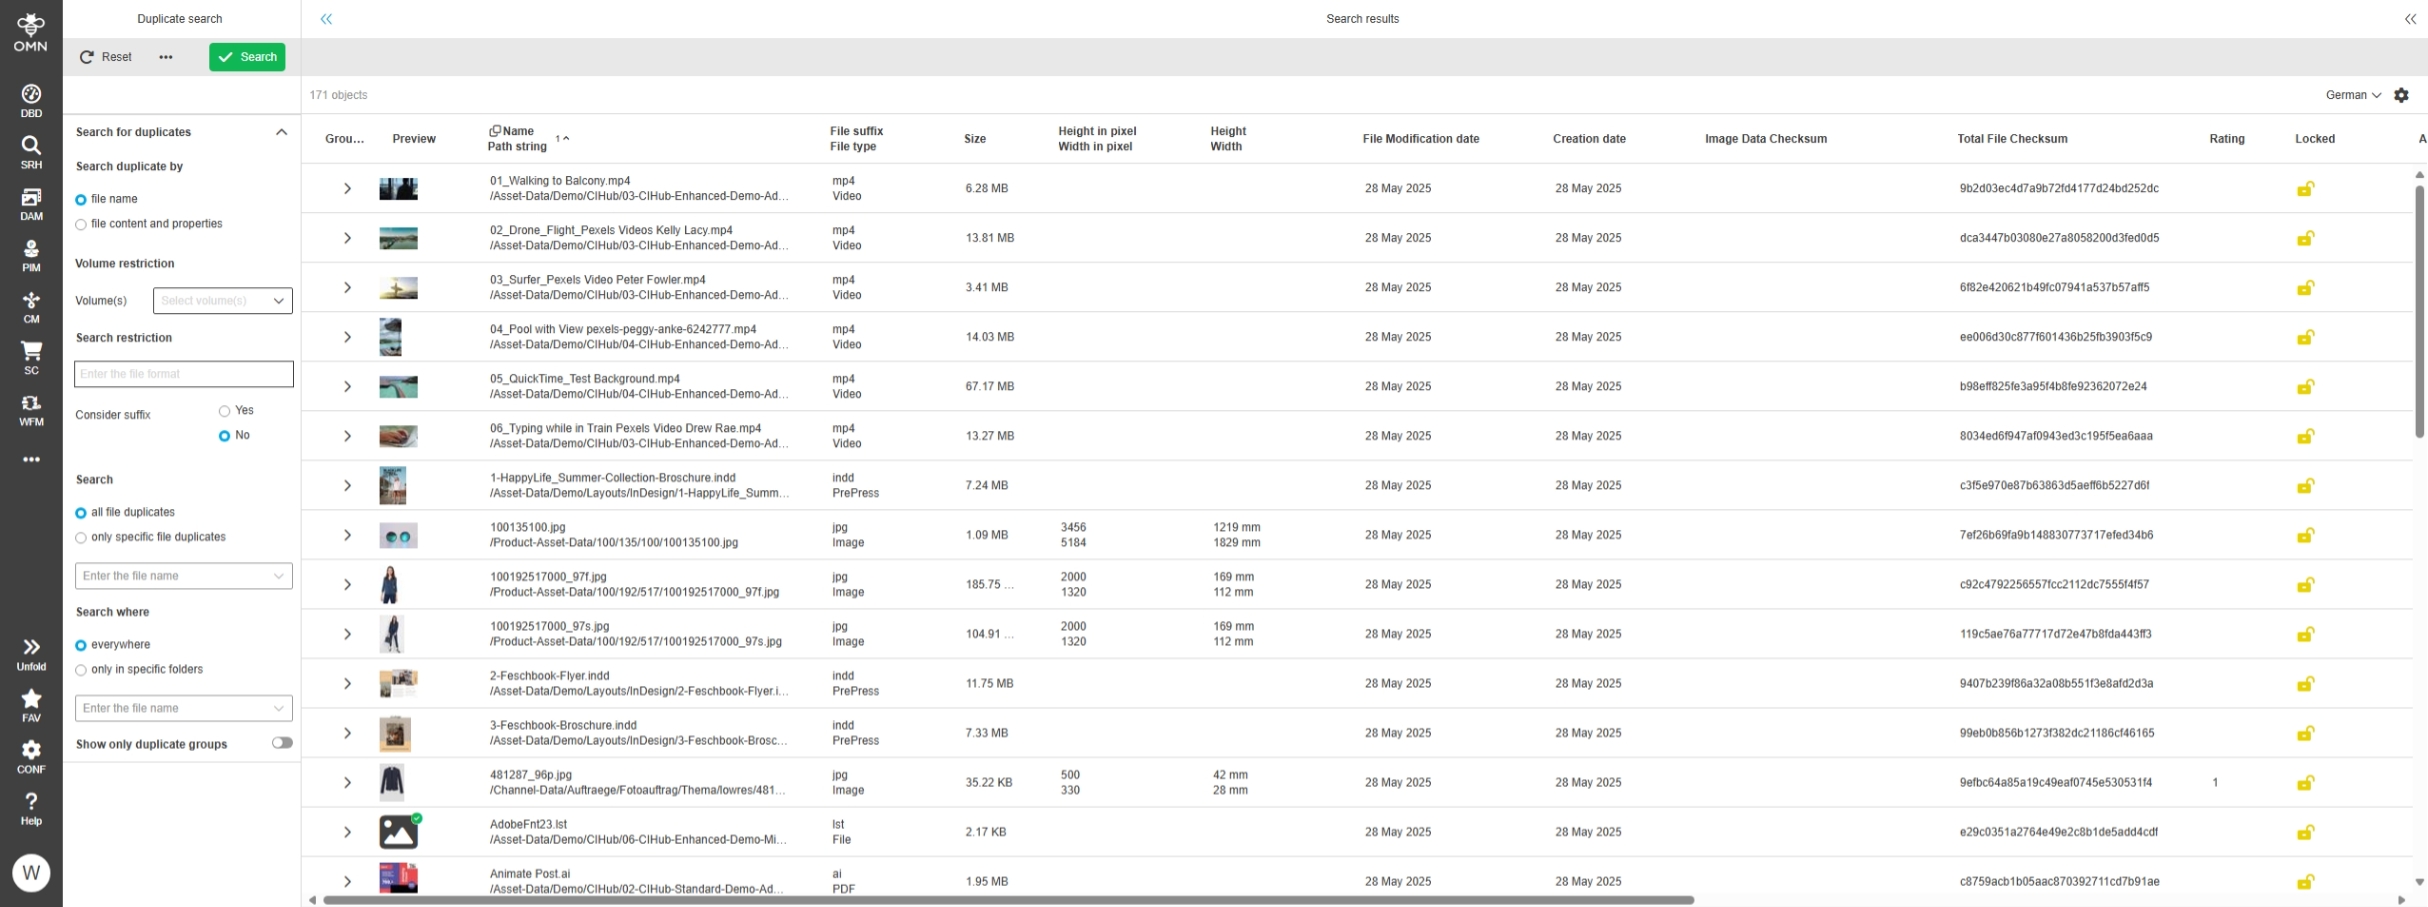
Task: Sort by Image Data Checksum column
Action: (1765, 139)
